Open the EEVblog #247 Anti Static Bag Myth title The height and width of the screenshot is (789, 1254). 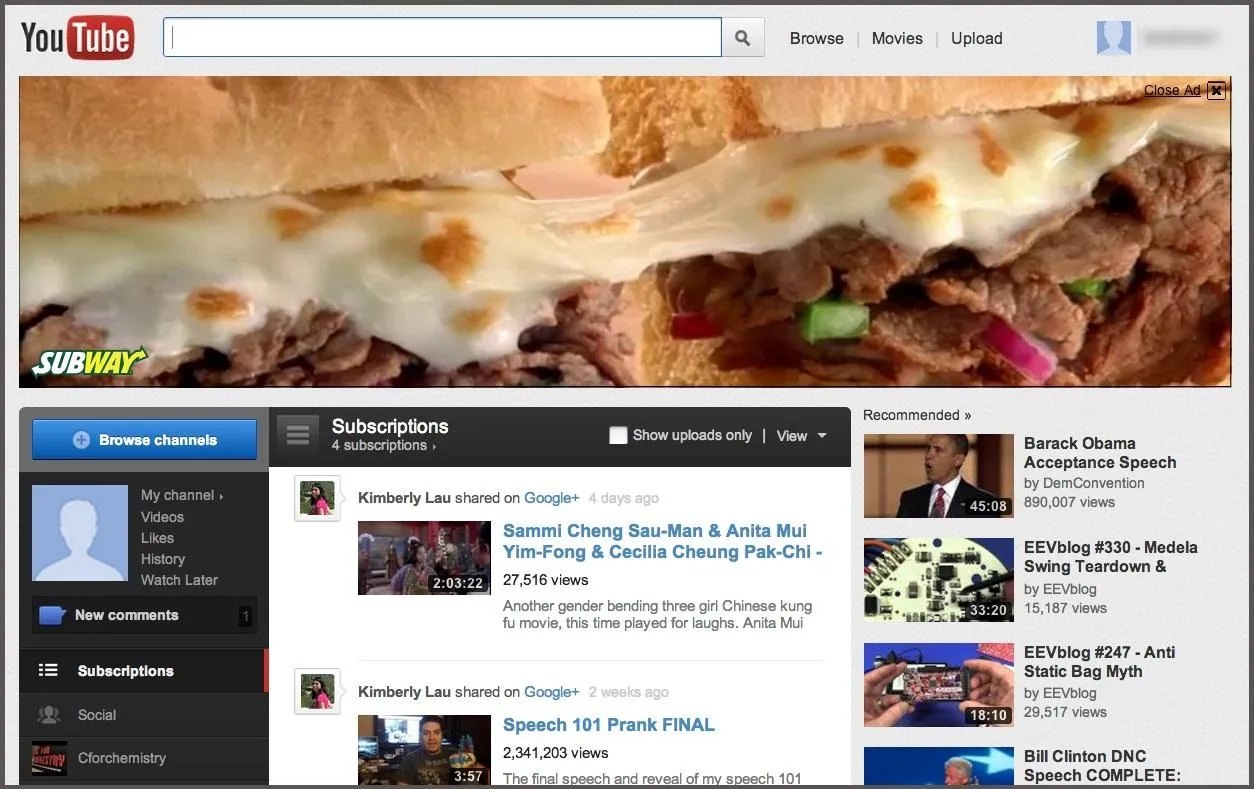[x=1099, y=662]
